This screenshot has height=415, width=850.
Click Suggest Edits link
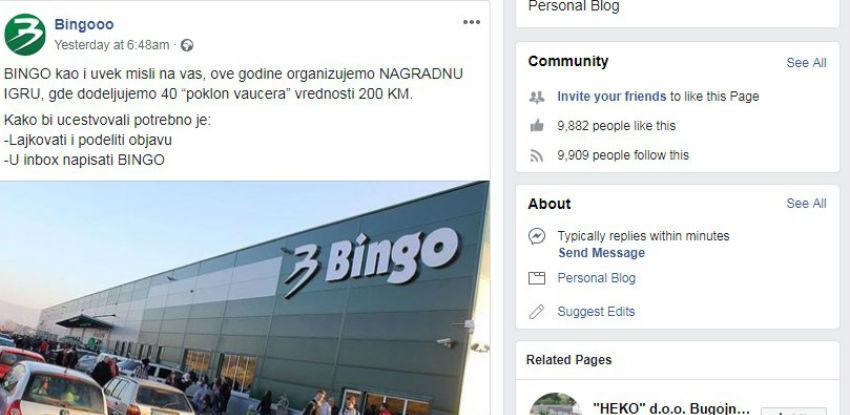[x=596, y=312]
